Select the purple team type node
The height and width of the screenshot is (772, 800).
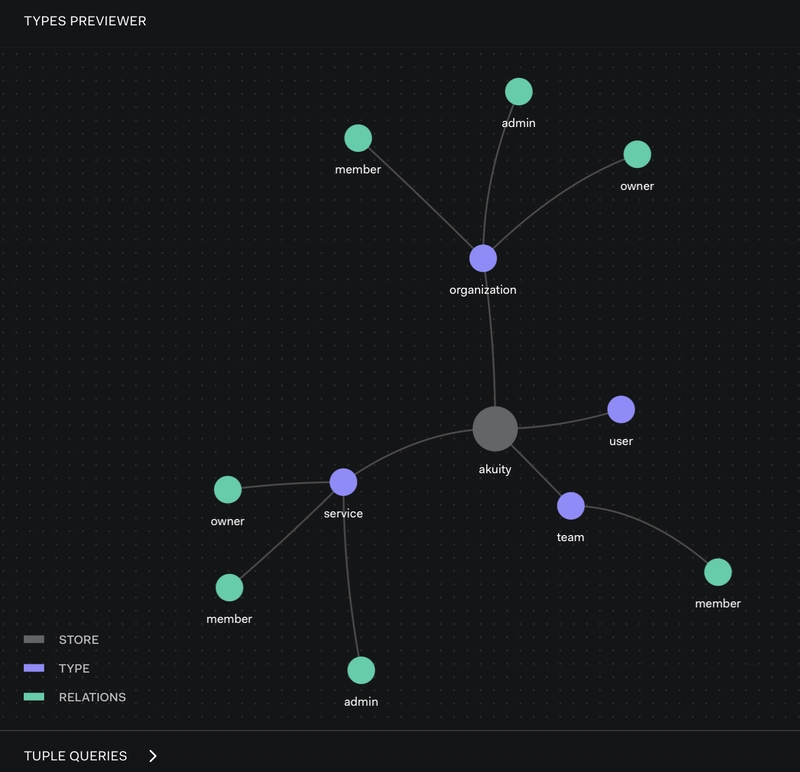[570, 506]
